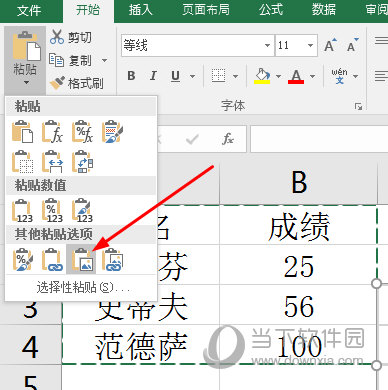Select column B header

[x=299, y=183]
